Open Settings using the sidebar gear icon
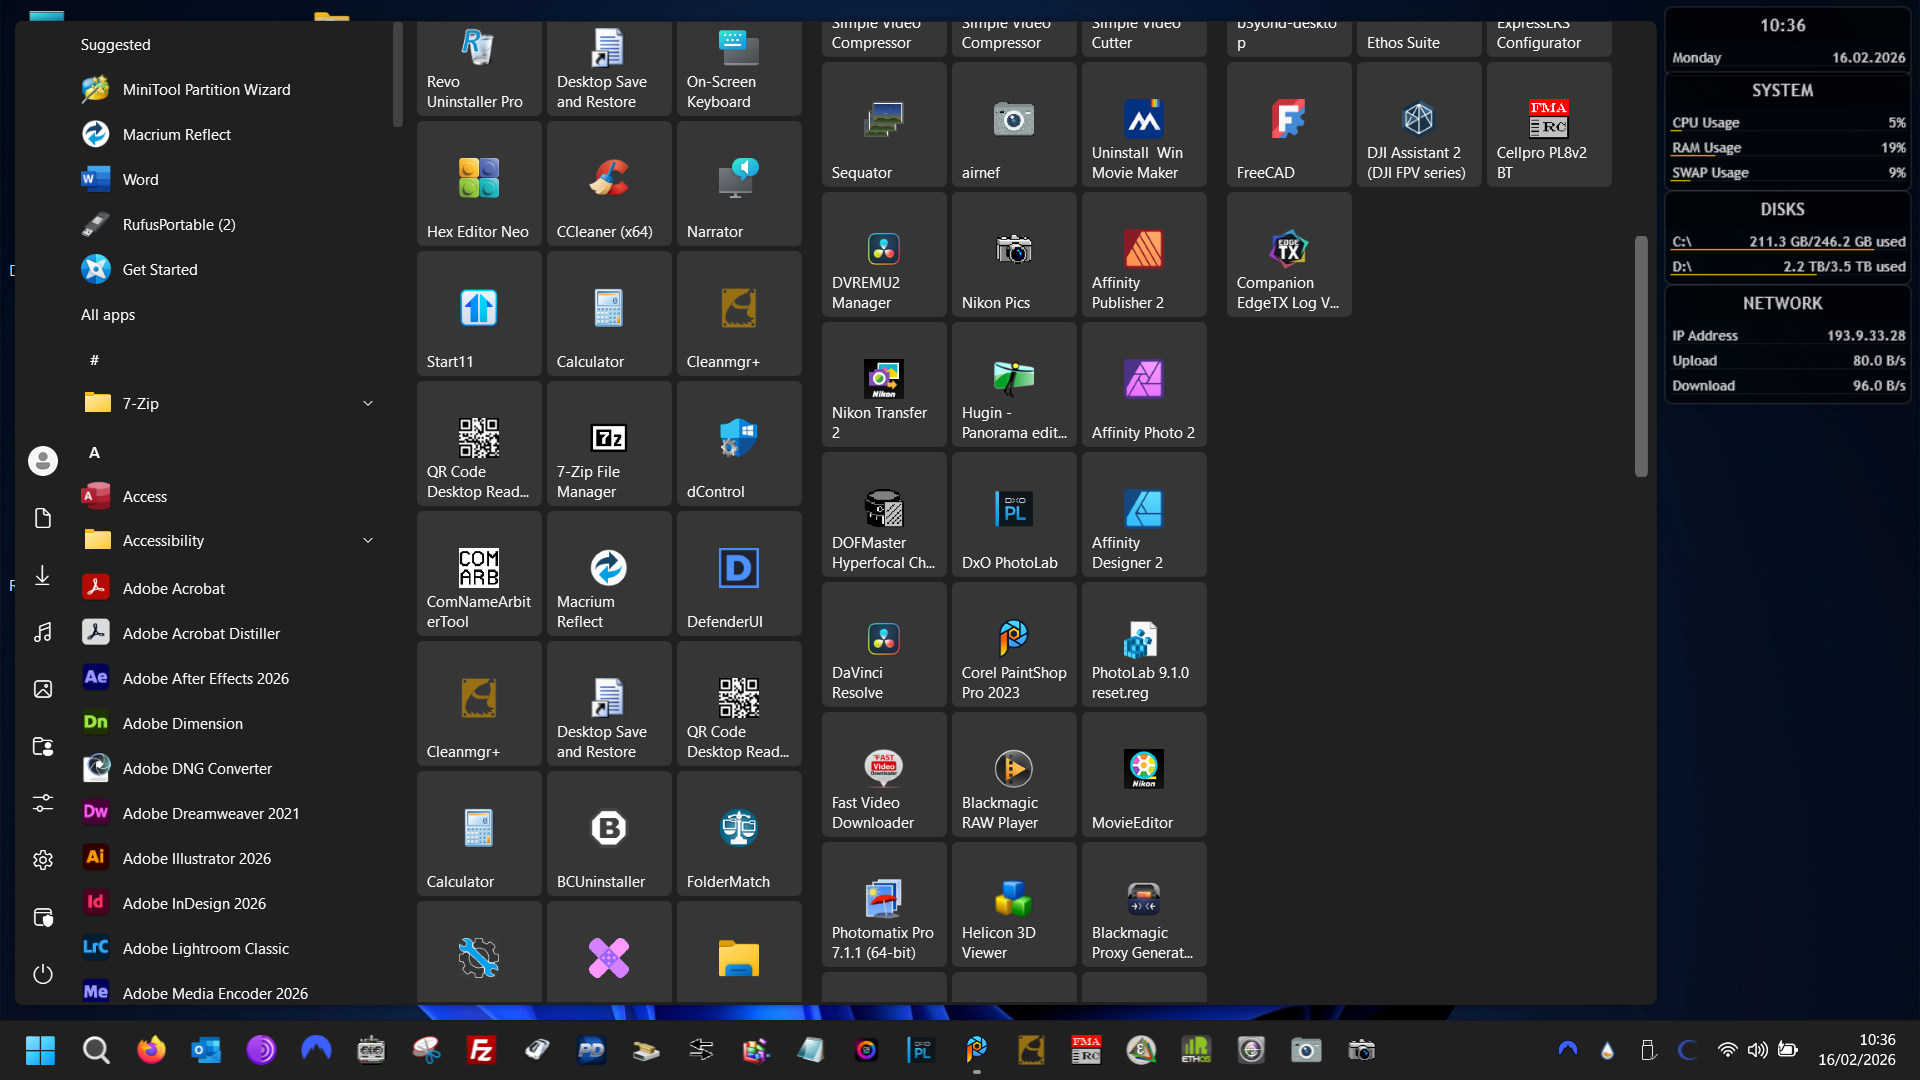The height and width of the screenshot is (1080, 1920). tap(43, 860)
